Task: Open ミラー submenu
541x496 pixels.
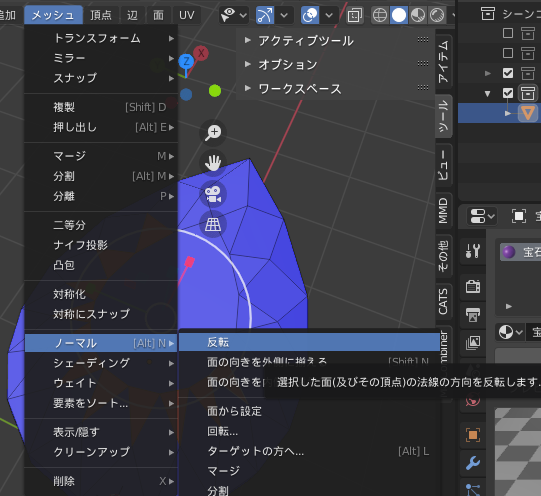Action: tap(101, 58)
